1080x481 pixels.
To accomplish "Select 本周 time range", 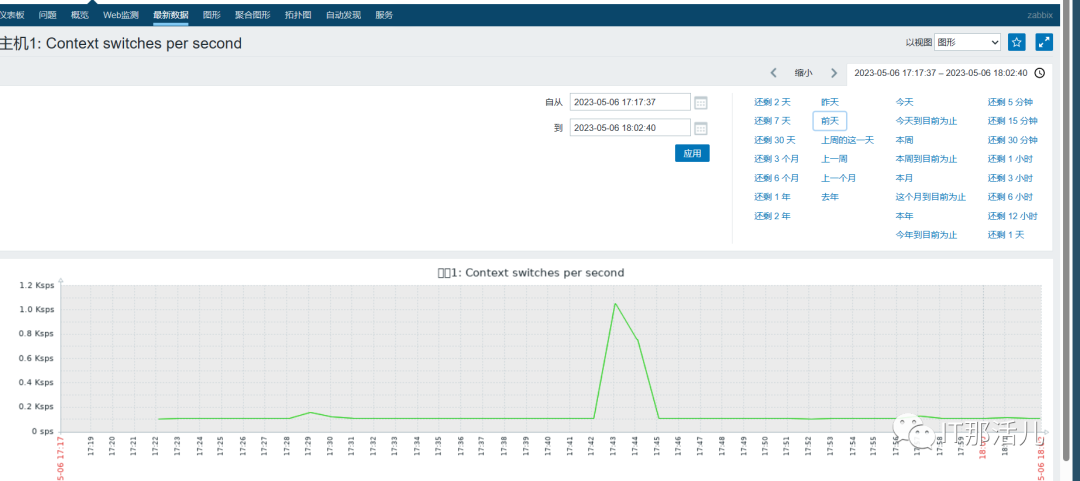I will (x=904, y=140).
